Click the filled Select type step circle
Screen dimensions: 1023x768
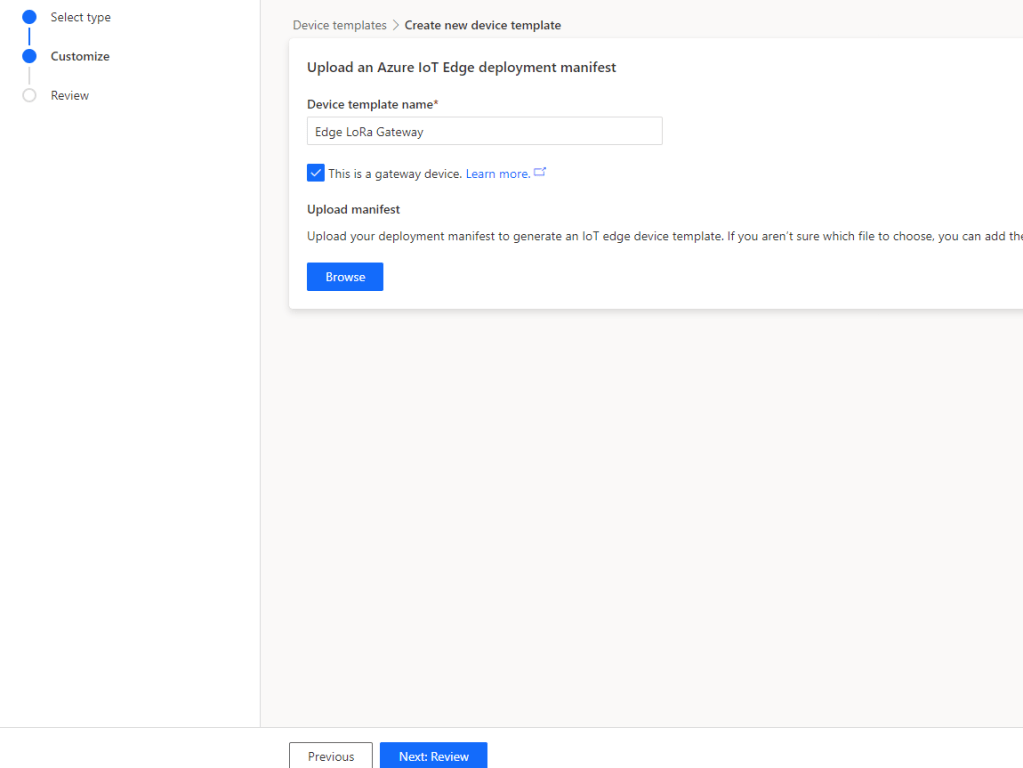pos(29,17)
